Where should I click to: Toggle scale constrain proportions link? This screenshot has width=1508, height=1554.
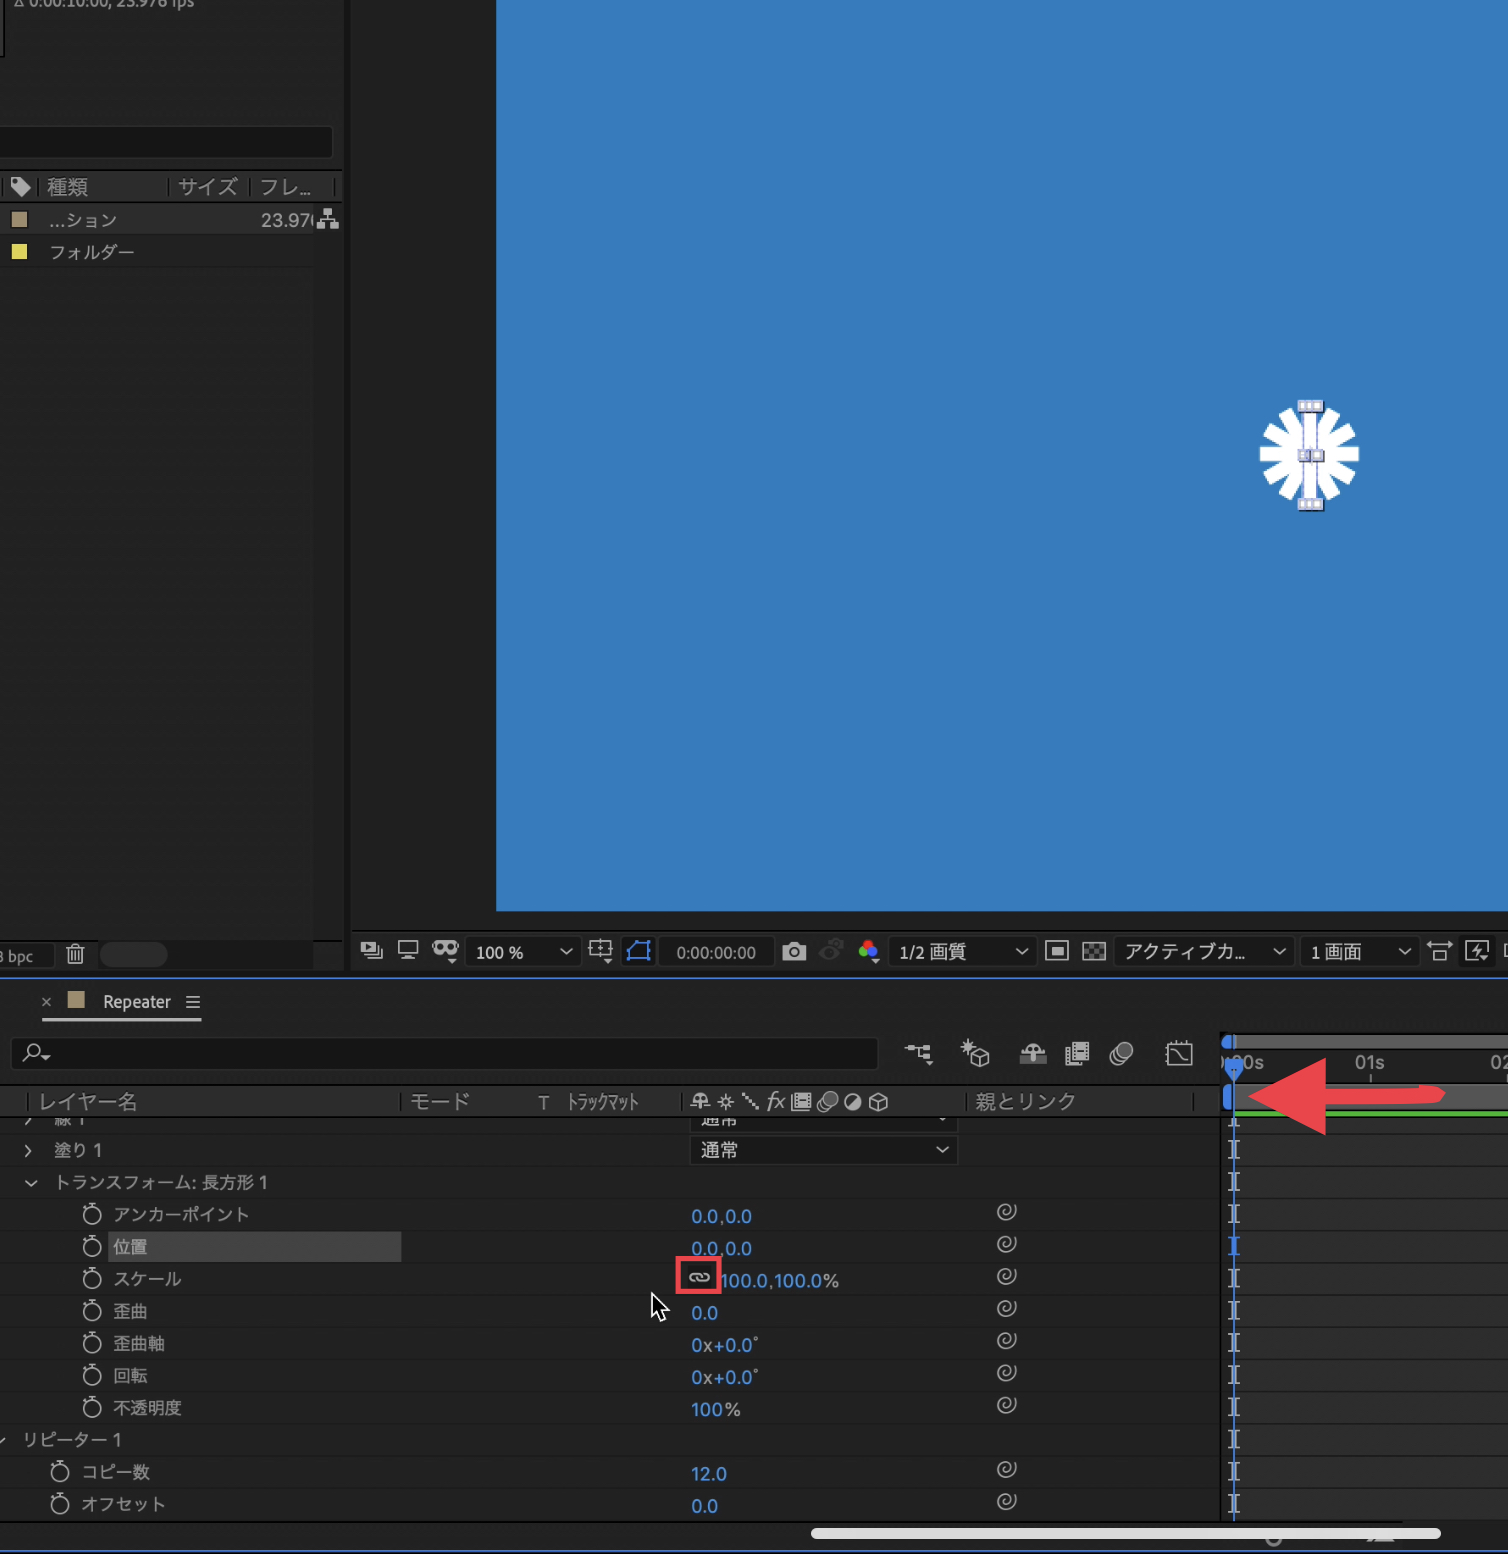pos(699,1277)
